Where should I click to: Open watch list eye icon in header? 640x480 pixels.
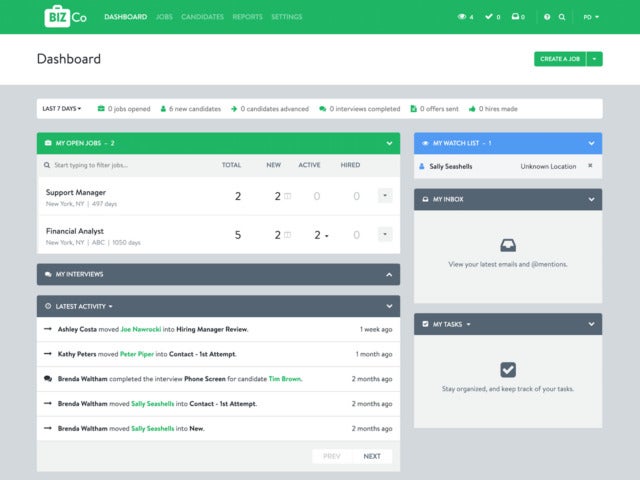pos(462,17)
